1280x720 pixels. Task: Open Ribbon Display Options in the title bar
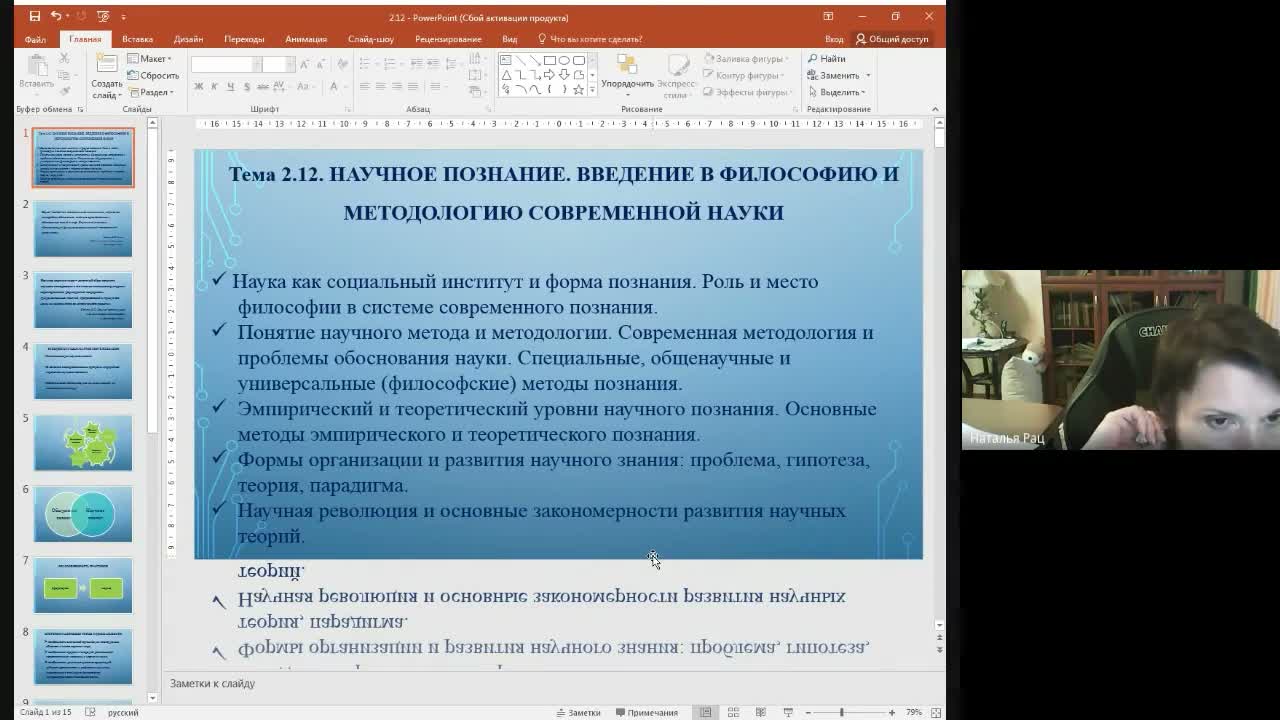pyautogui.click(x=828, y=17)
